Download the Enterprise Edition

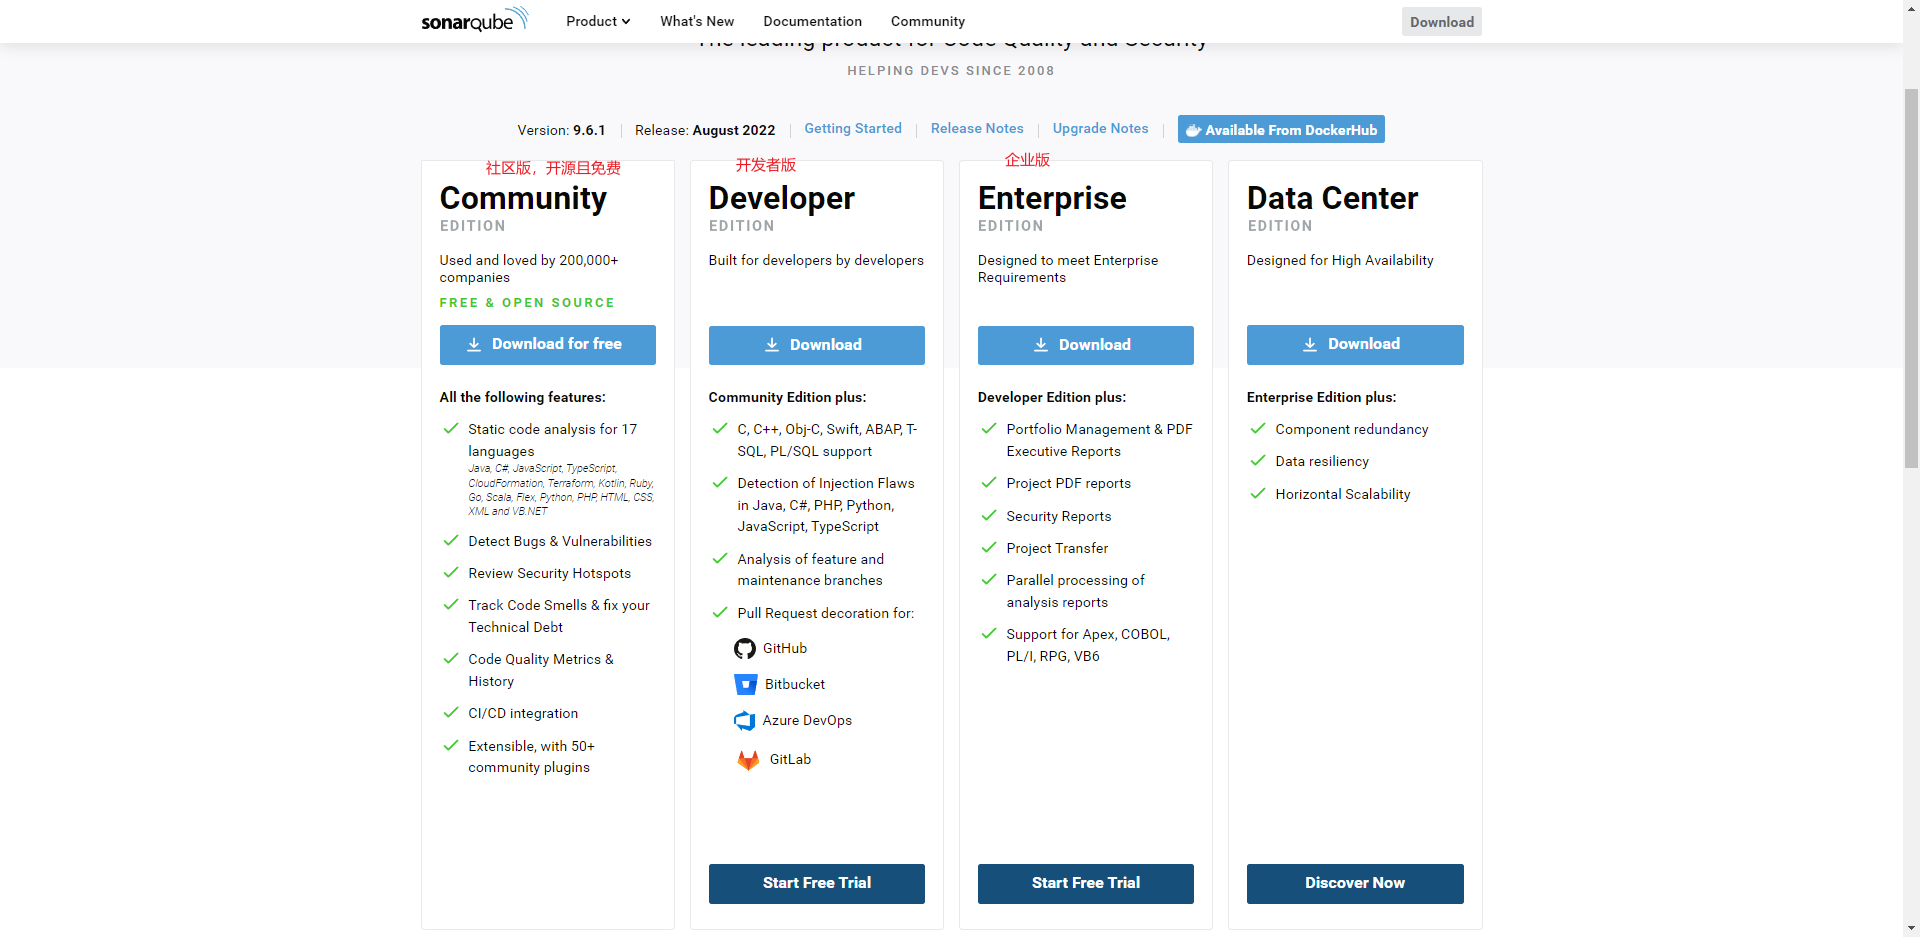pos(1086,345)
